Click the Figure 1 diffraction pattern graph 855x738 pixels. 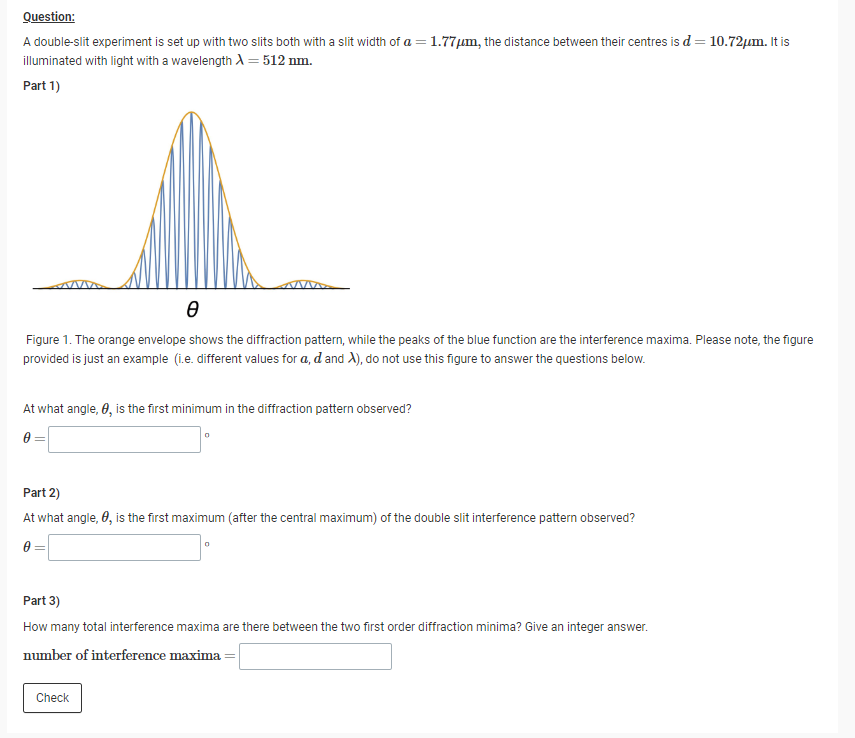(190, 200)
